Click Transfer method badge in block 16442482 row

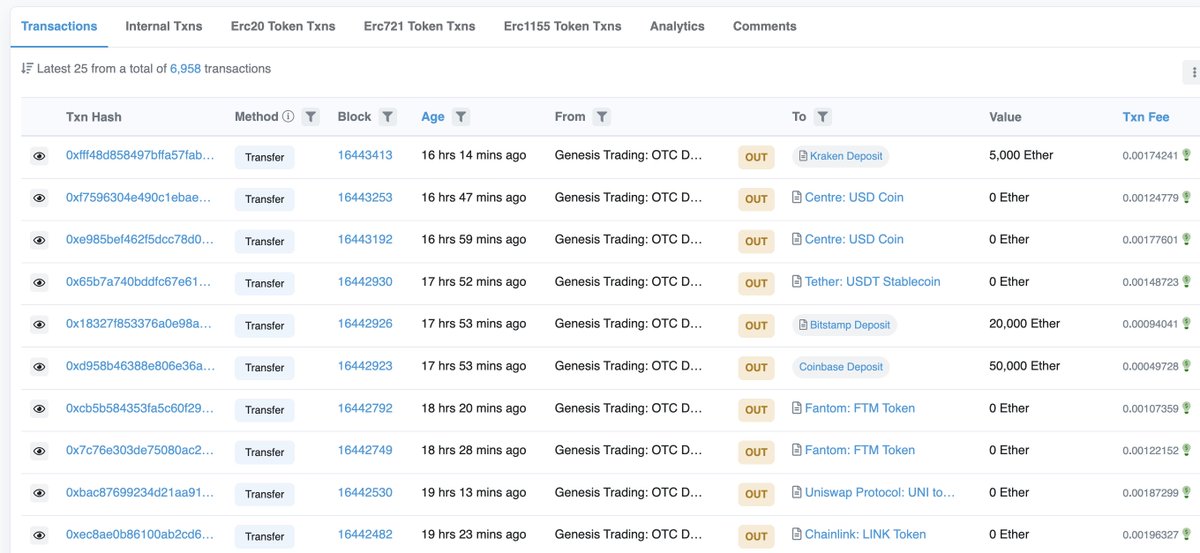[265, 535]
